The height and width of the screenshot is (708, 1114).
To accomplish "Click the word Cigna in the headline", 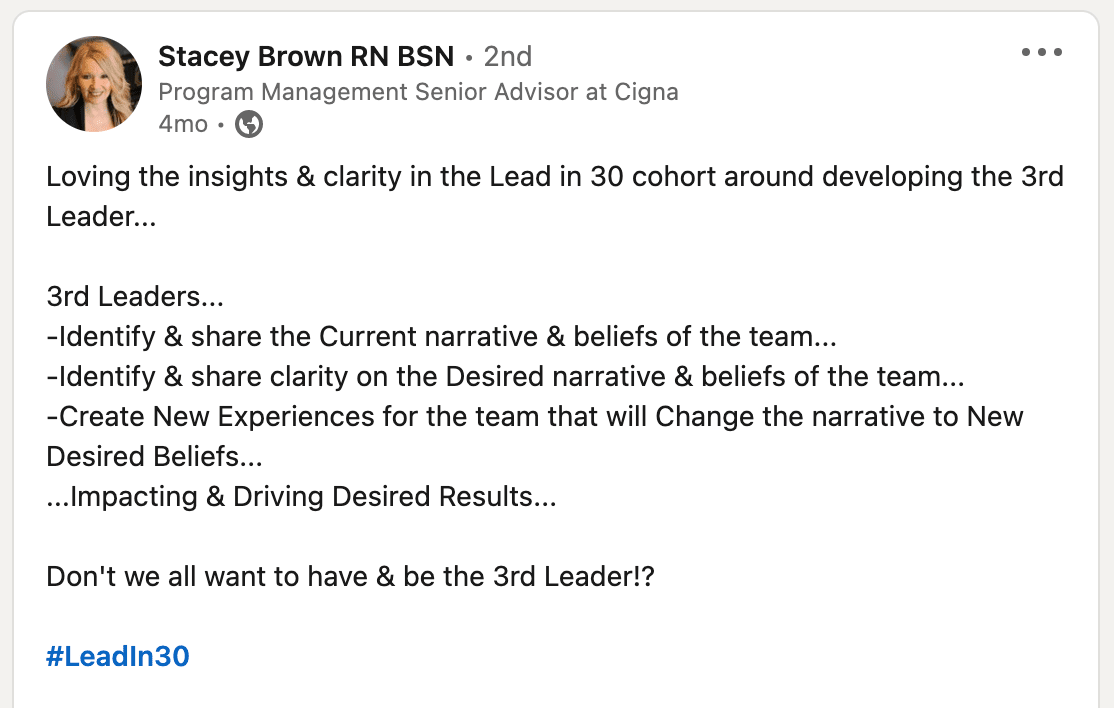I will tap(647, 92).
